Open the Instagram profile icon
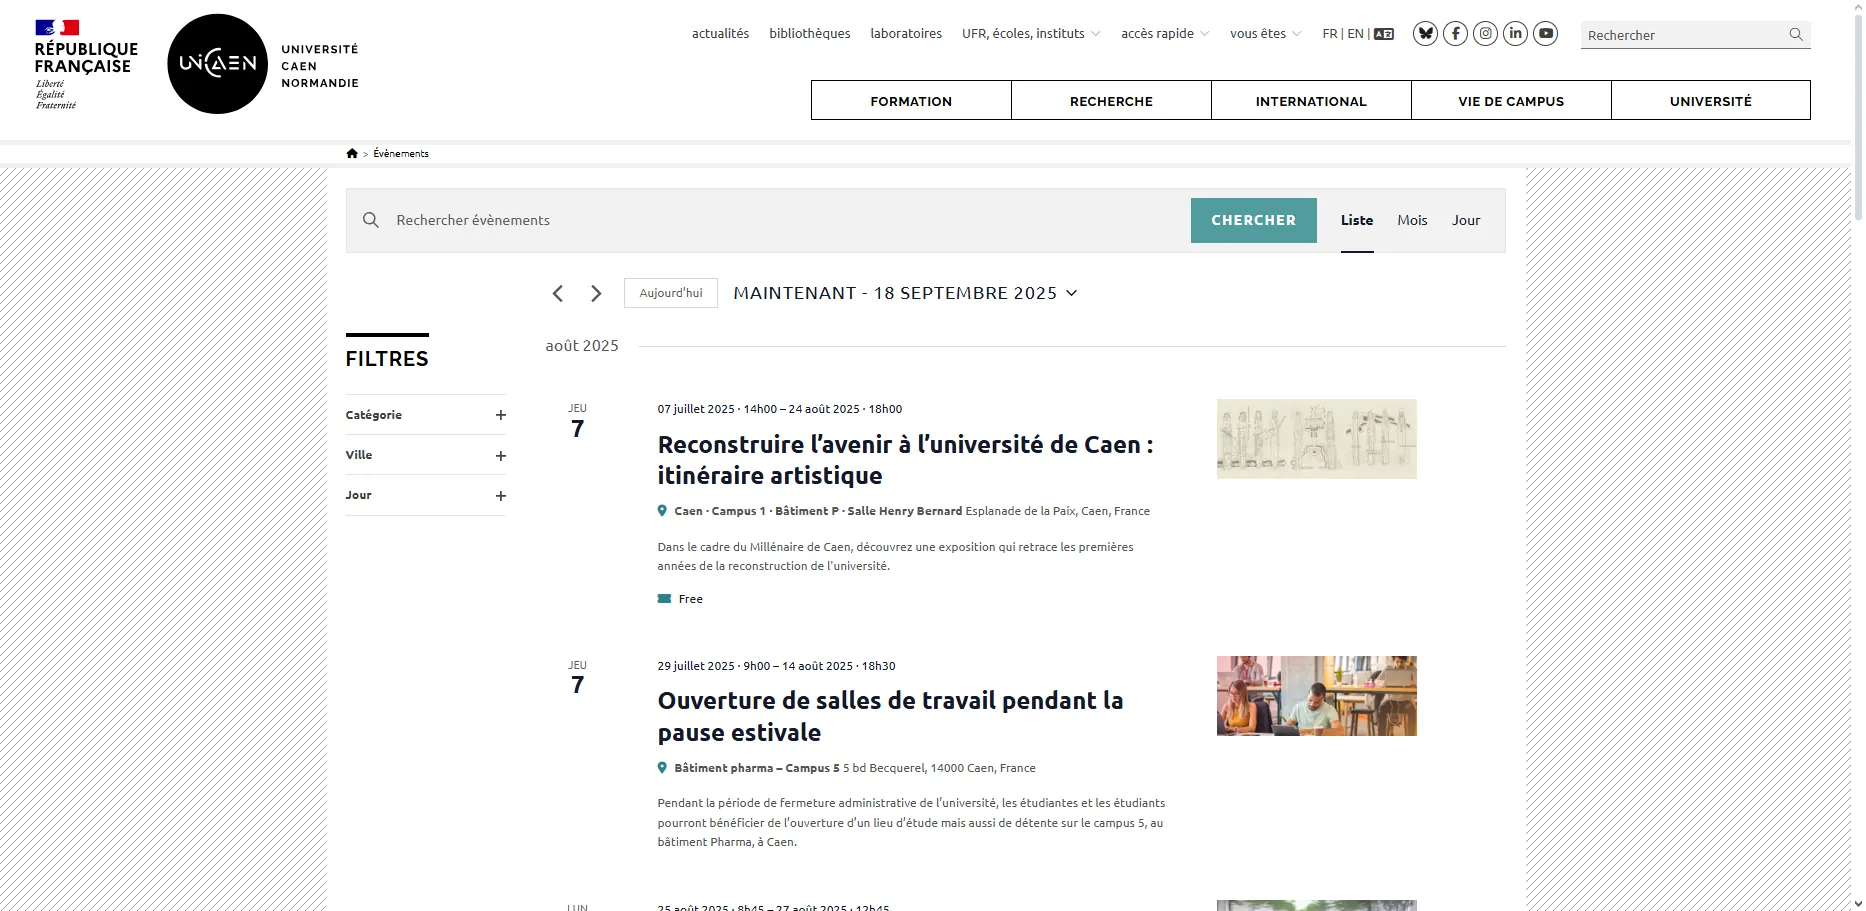 coord(1486,34)
